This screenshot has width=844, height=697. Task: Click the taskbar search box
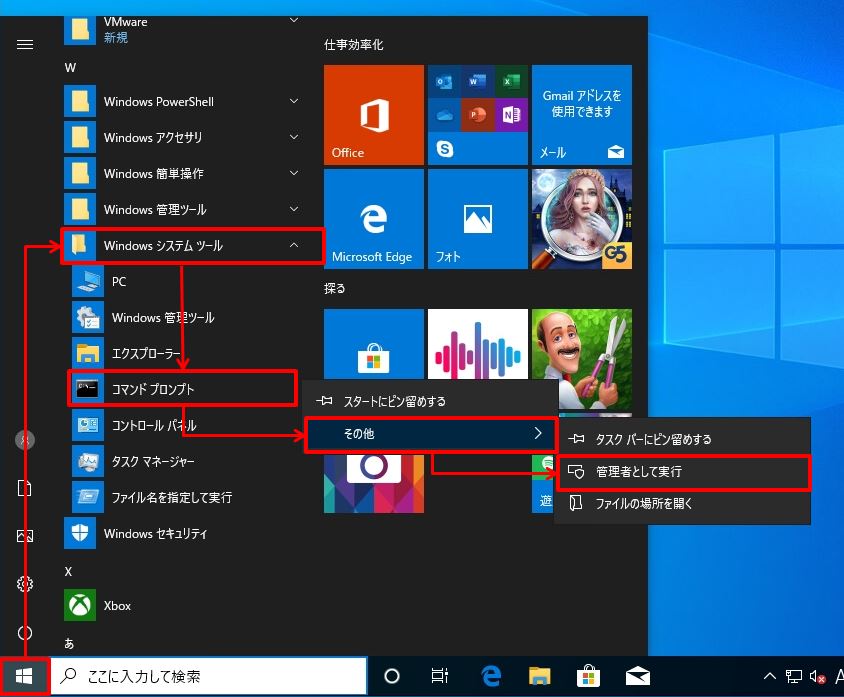[x=209, y=676]
